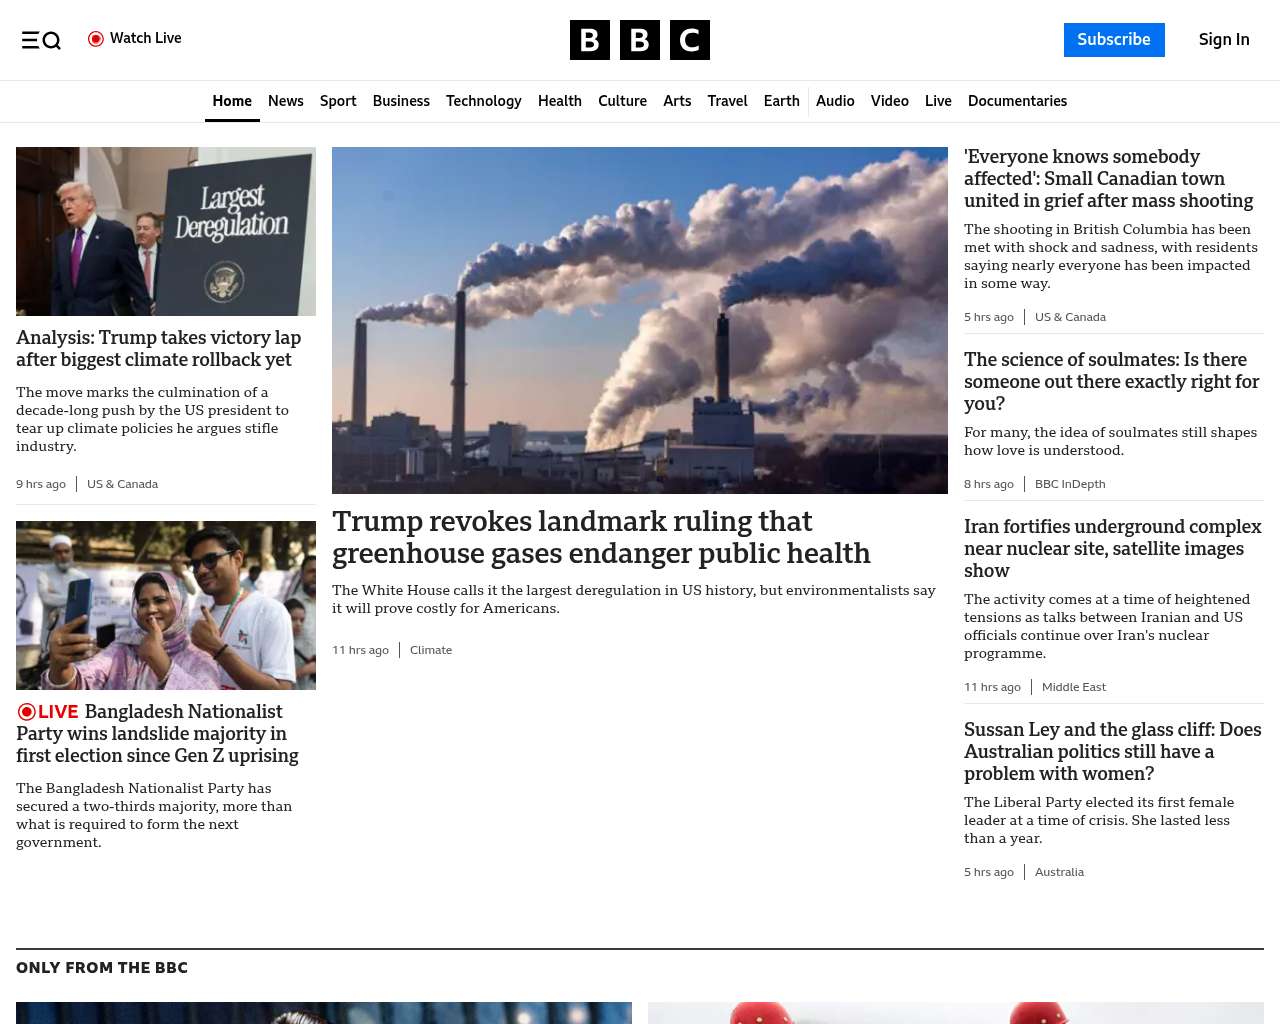Open 'Trump revokes landmark ruling' headline

[x=601, y=537]
